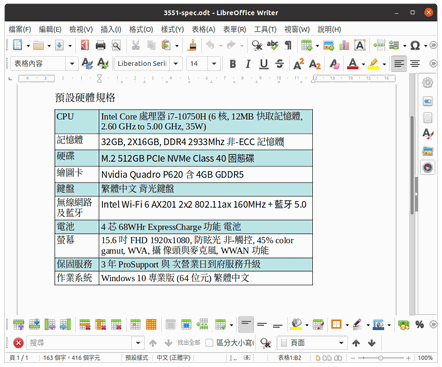
Task: Toggle print preview icon
Action: 116,45
